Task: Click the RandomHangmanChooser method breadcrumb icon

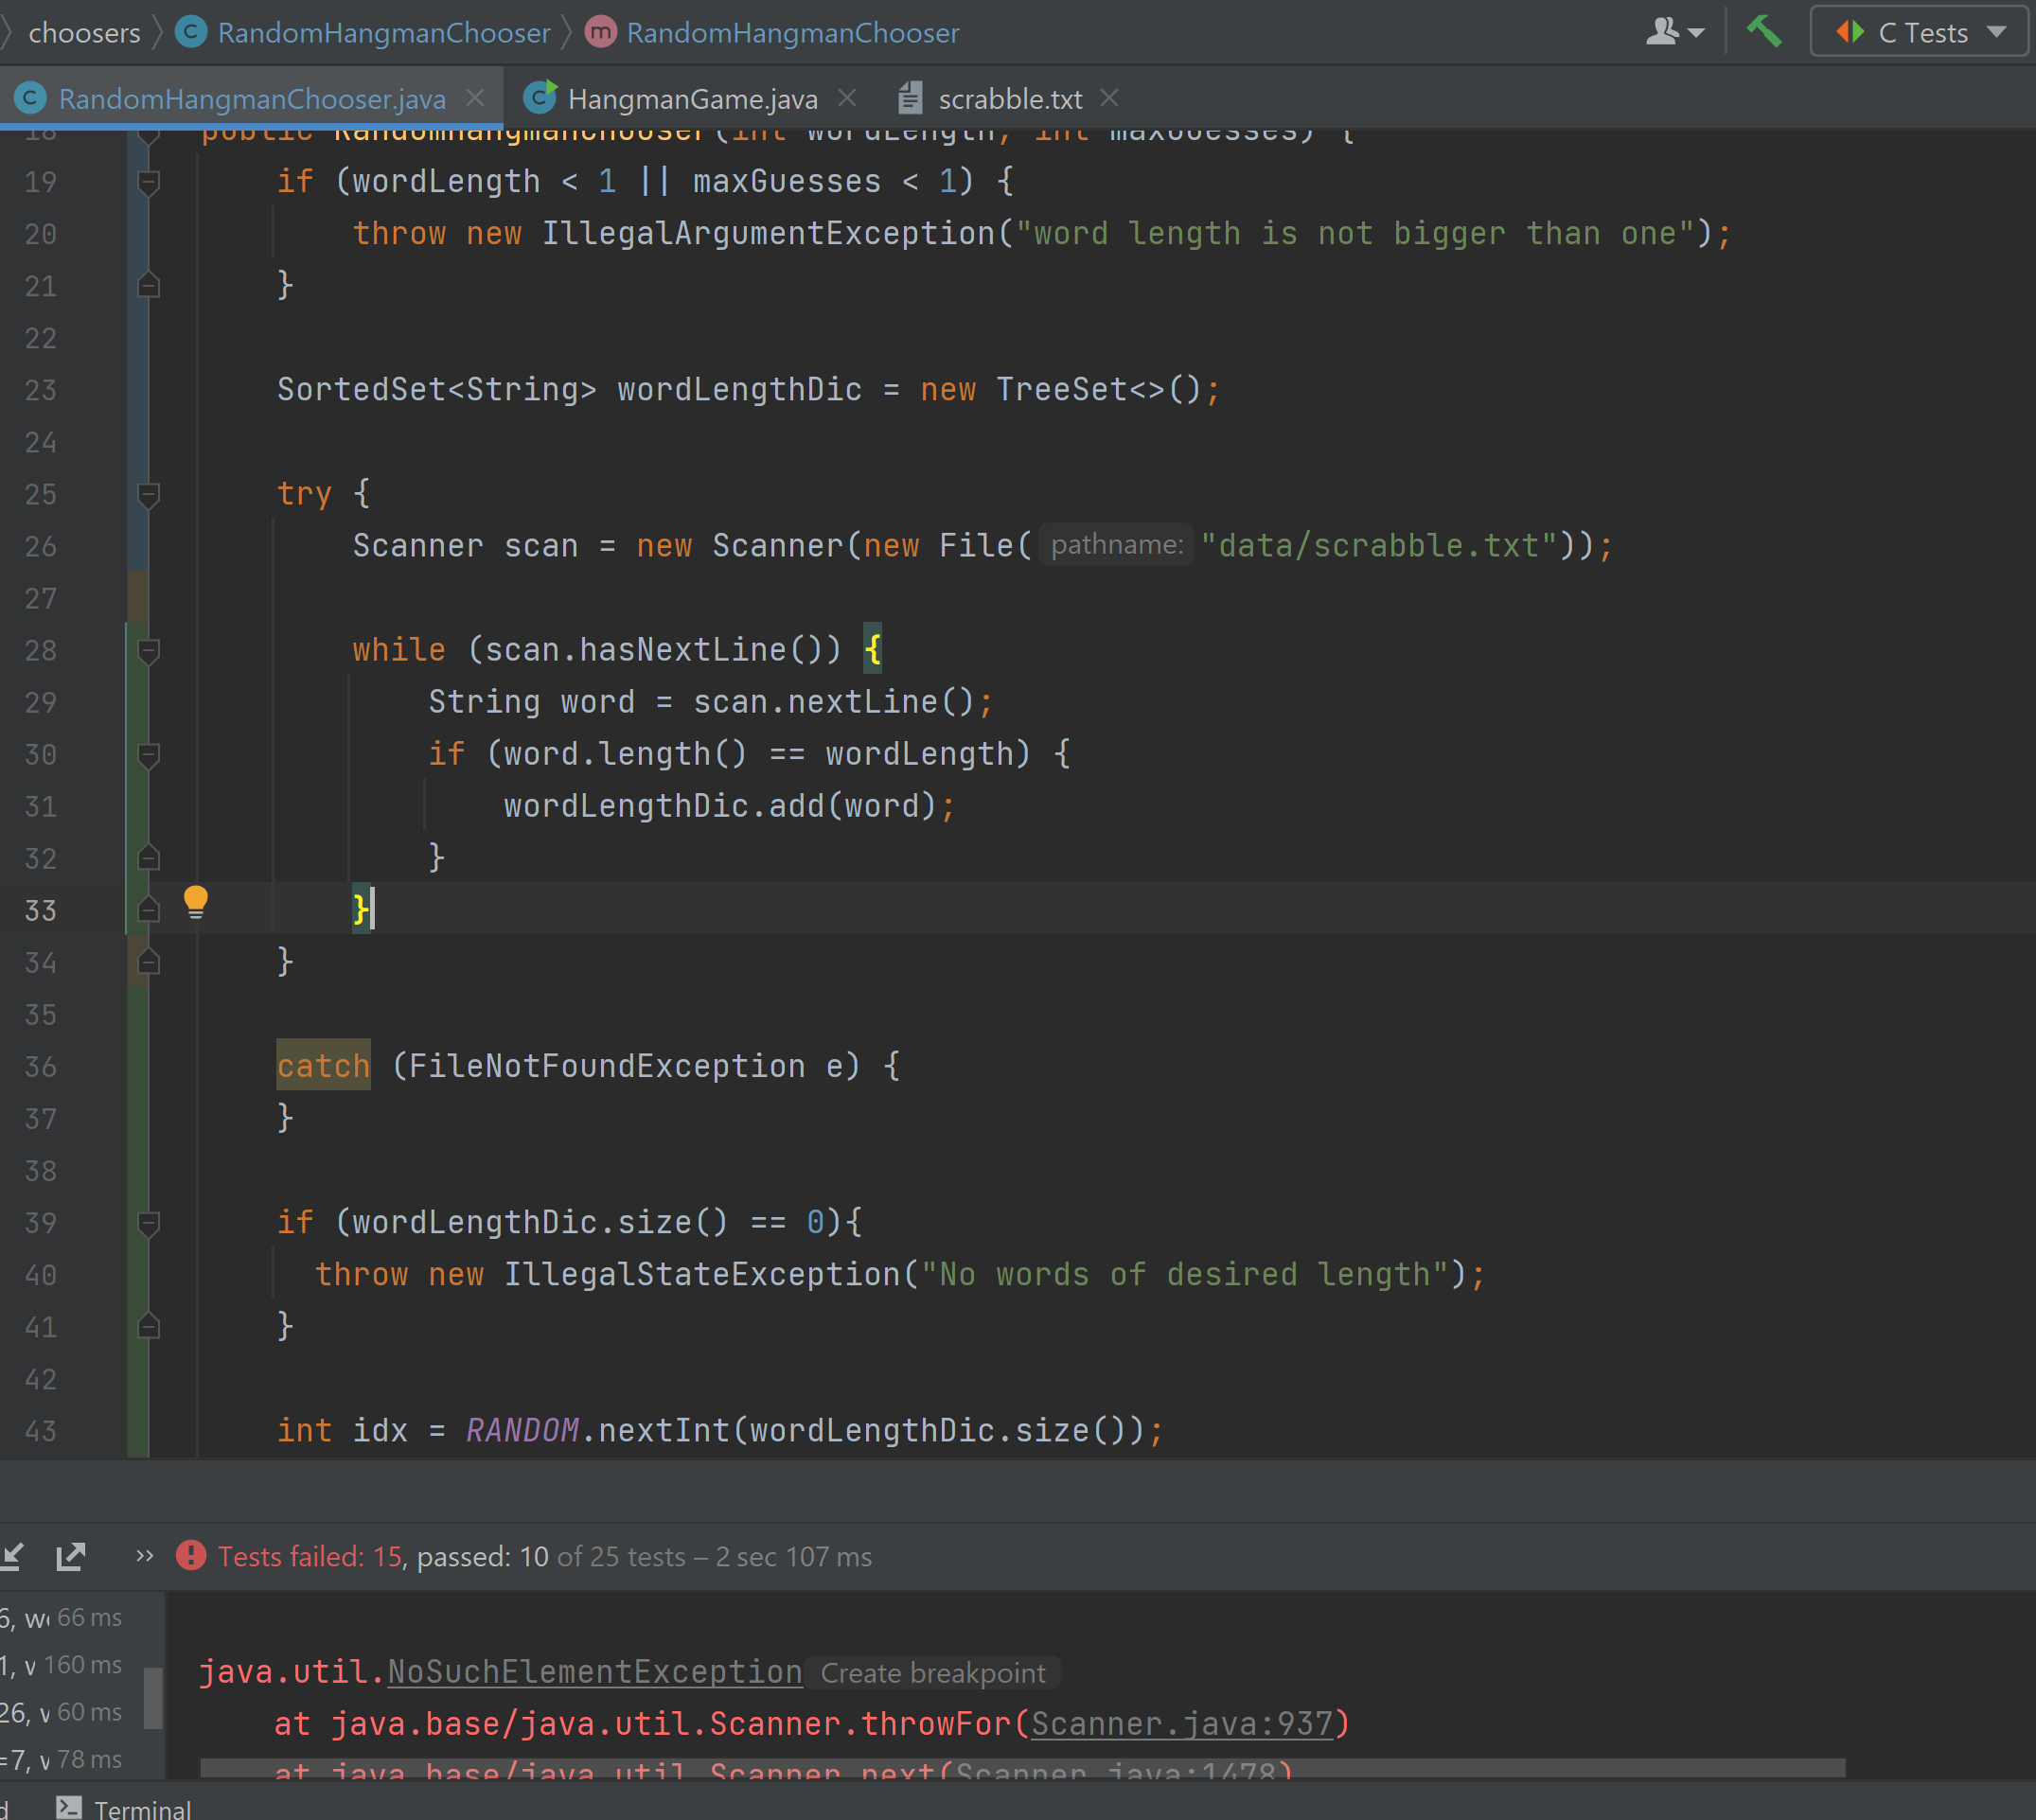Action: 600,32
